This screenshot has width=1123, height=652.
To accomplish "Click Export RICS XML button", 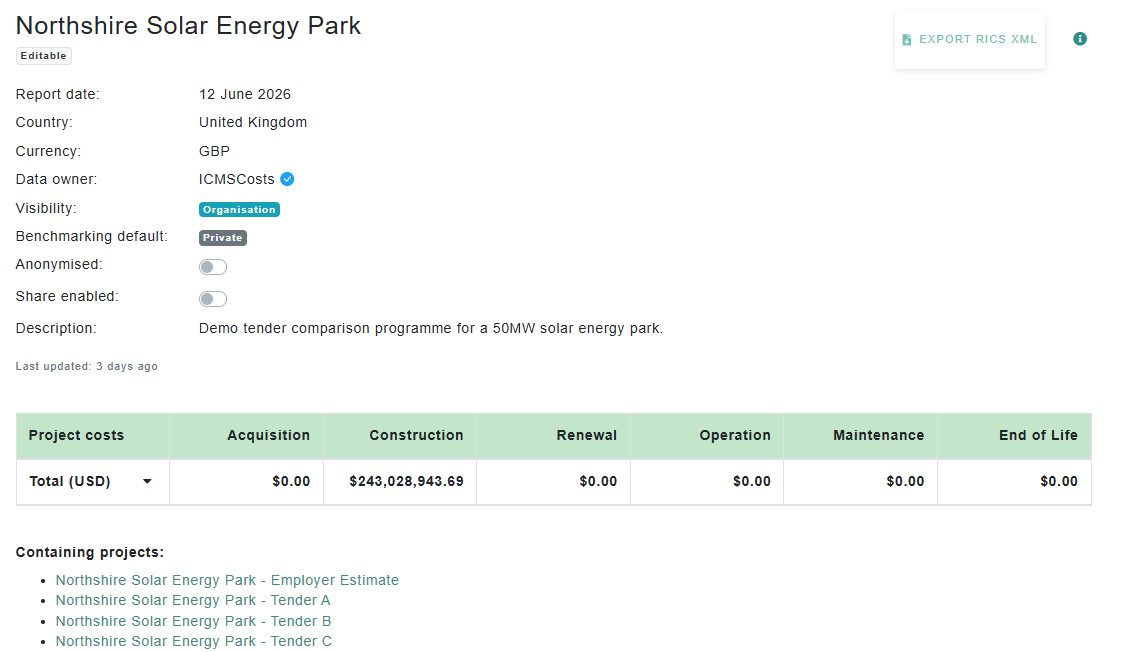I will [969, 39].
